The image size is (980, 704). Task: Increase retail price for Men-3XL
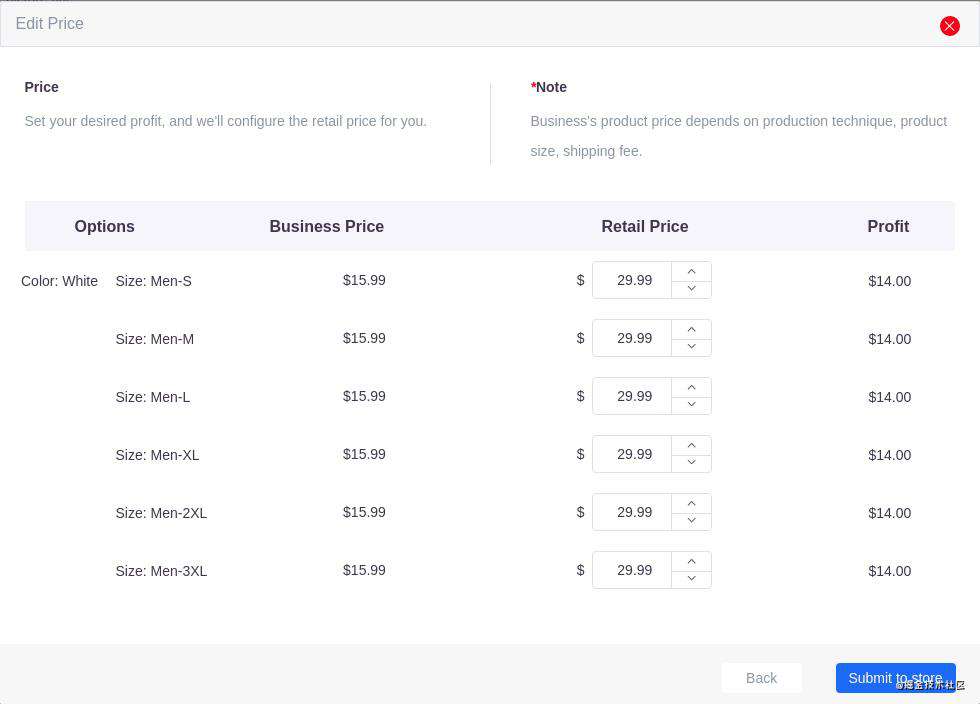(x=691, y=562)
